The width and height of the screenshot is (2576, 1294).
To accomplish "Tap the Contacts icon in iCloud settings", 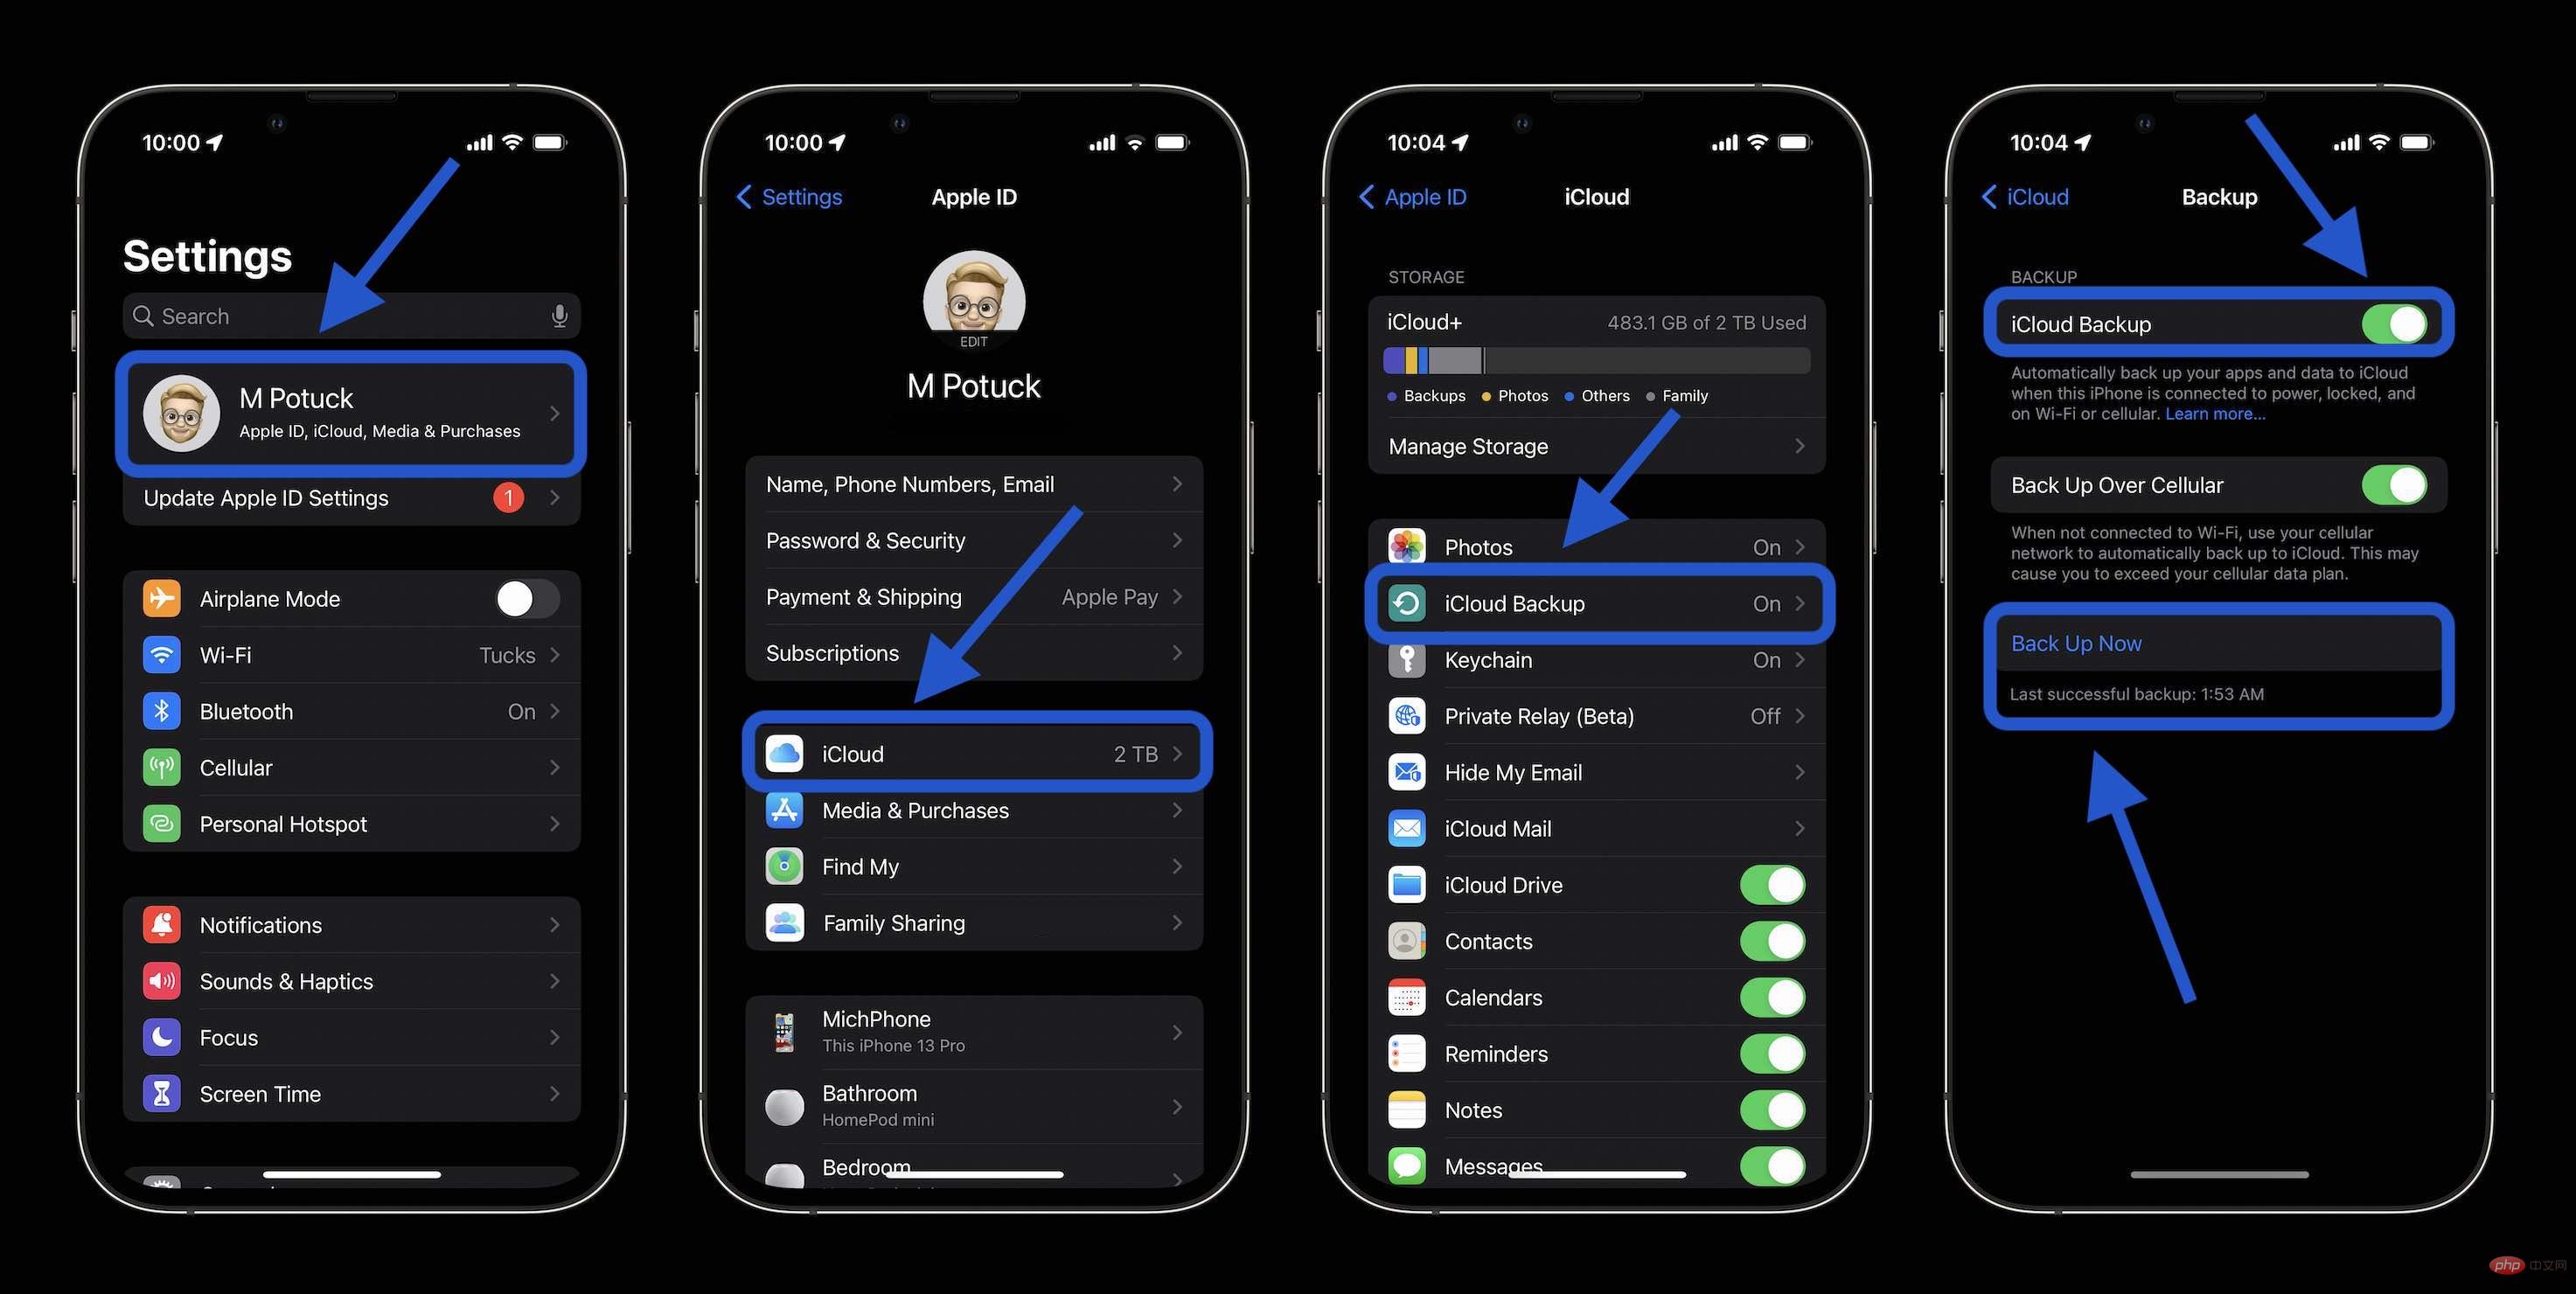I will point(1406,943).
